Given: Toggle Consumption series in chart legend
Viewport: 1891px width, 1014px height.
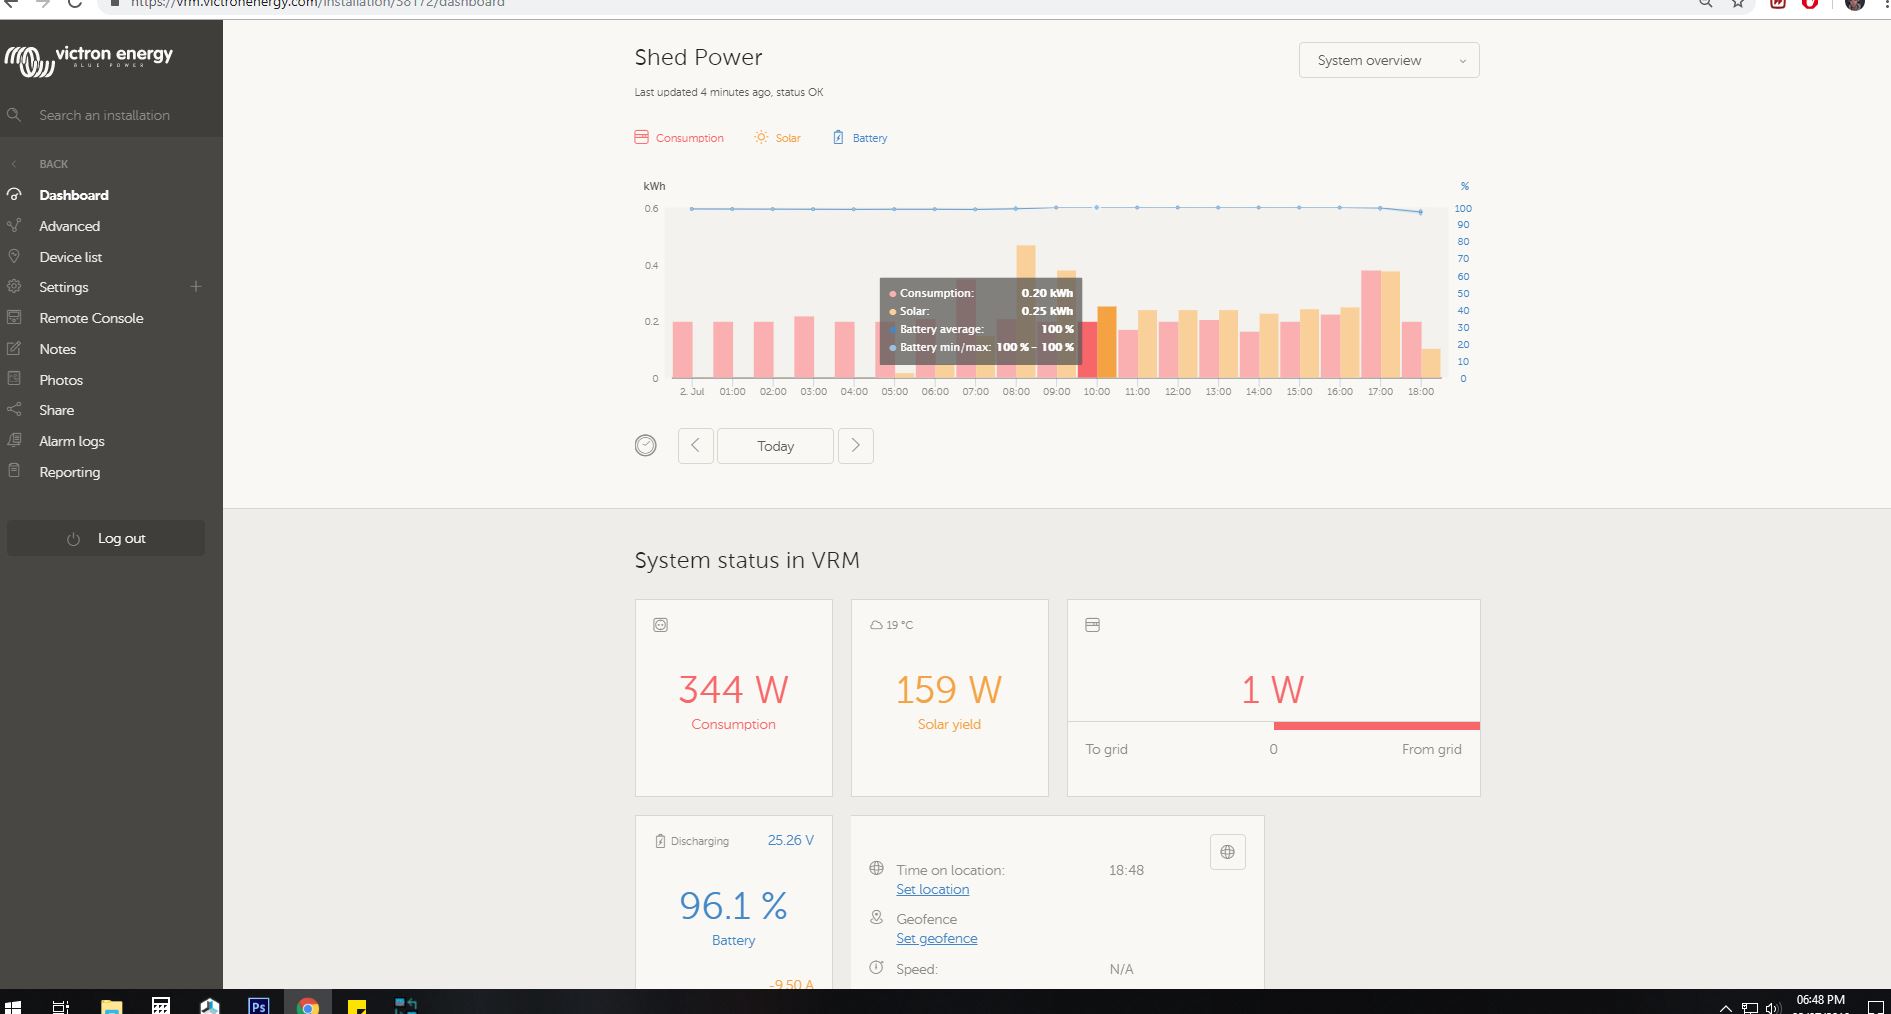Looking at the screenshot, I should (679, 138).
